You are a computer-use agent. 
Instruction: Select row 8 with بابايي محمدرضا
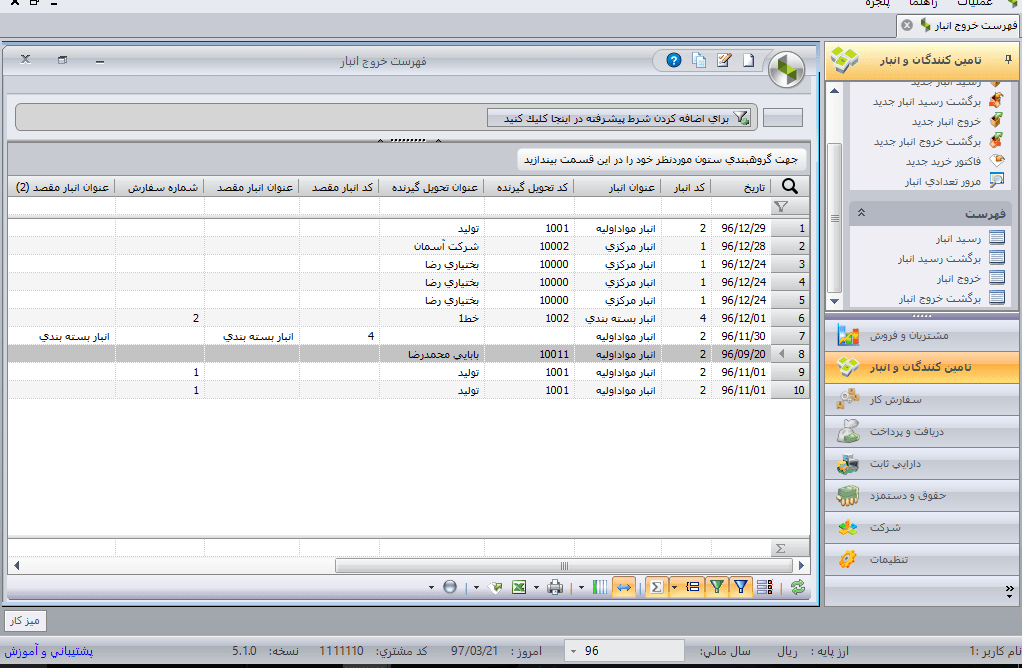tap(409, 354)
